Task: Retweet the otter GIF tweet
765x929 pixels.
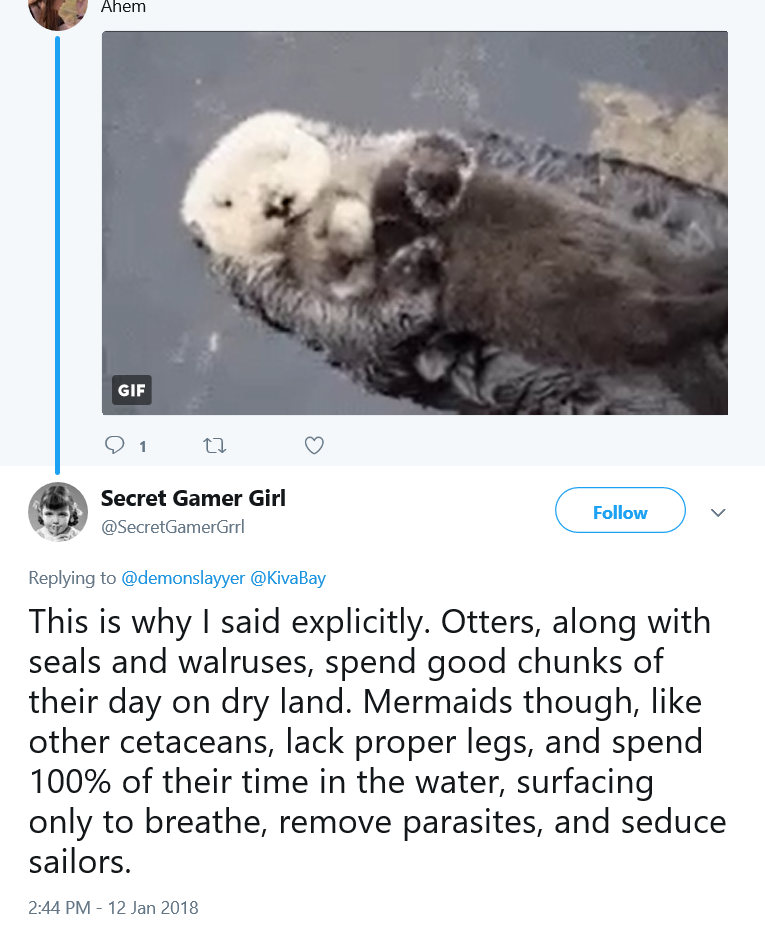Action: click(215, 446)
